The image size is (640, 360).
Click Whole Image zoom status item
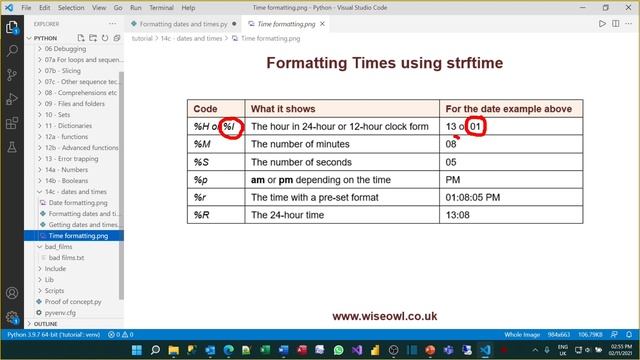click(x=522, y=335)
